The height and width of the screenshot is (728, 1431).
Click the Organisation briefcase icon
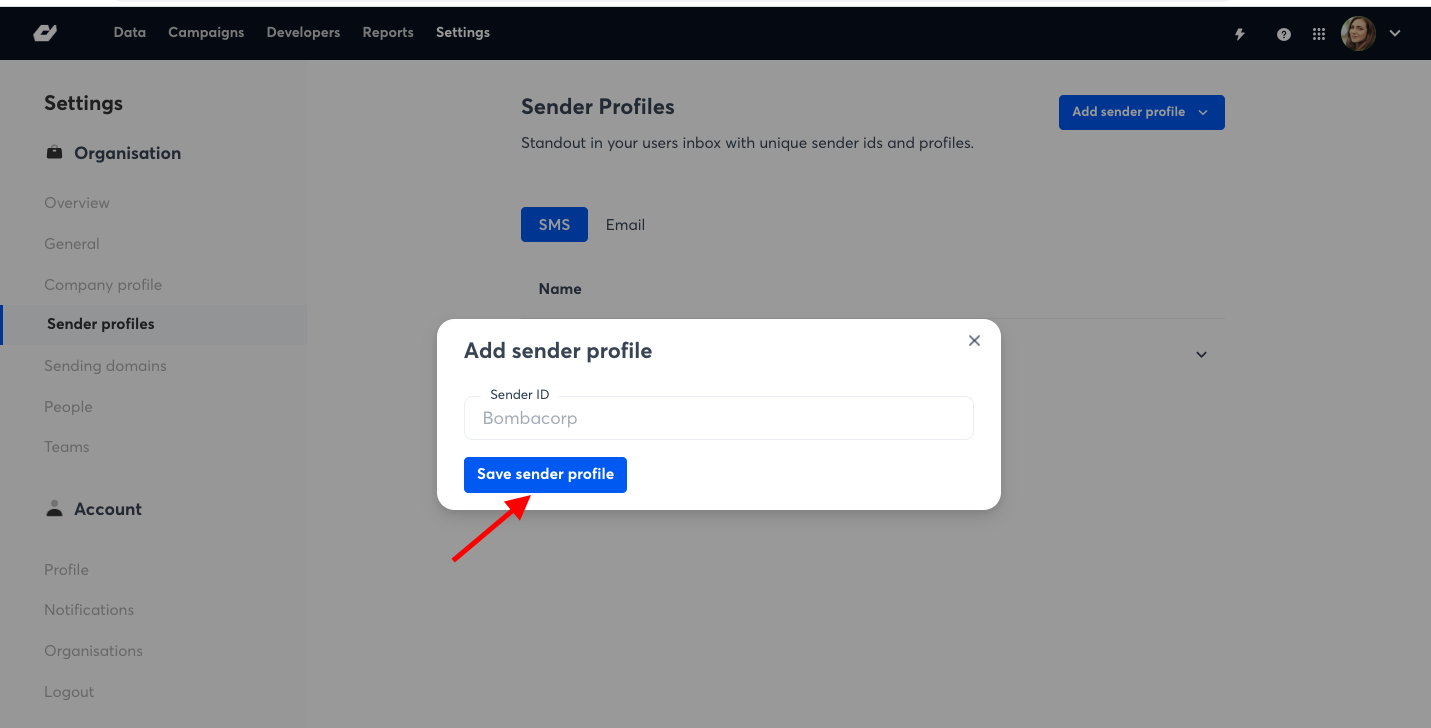coord(54,153)
